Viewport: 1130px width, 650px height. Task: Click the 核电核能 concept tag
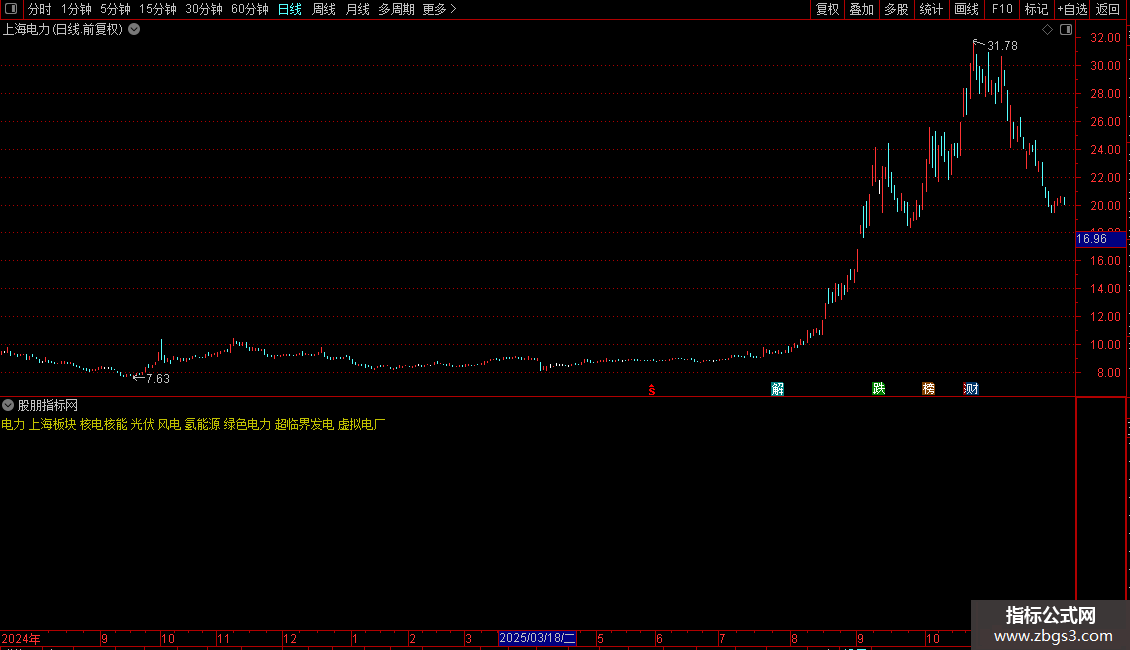click(x=104, y=424)
